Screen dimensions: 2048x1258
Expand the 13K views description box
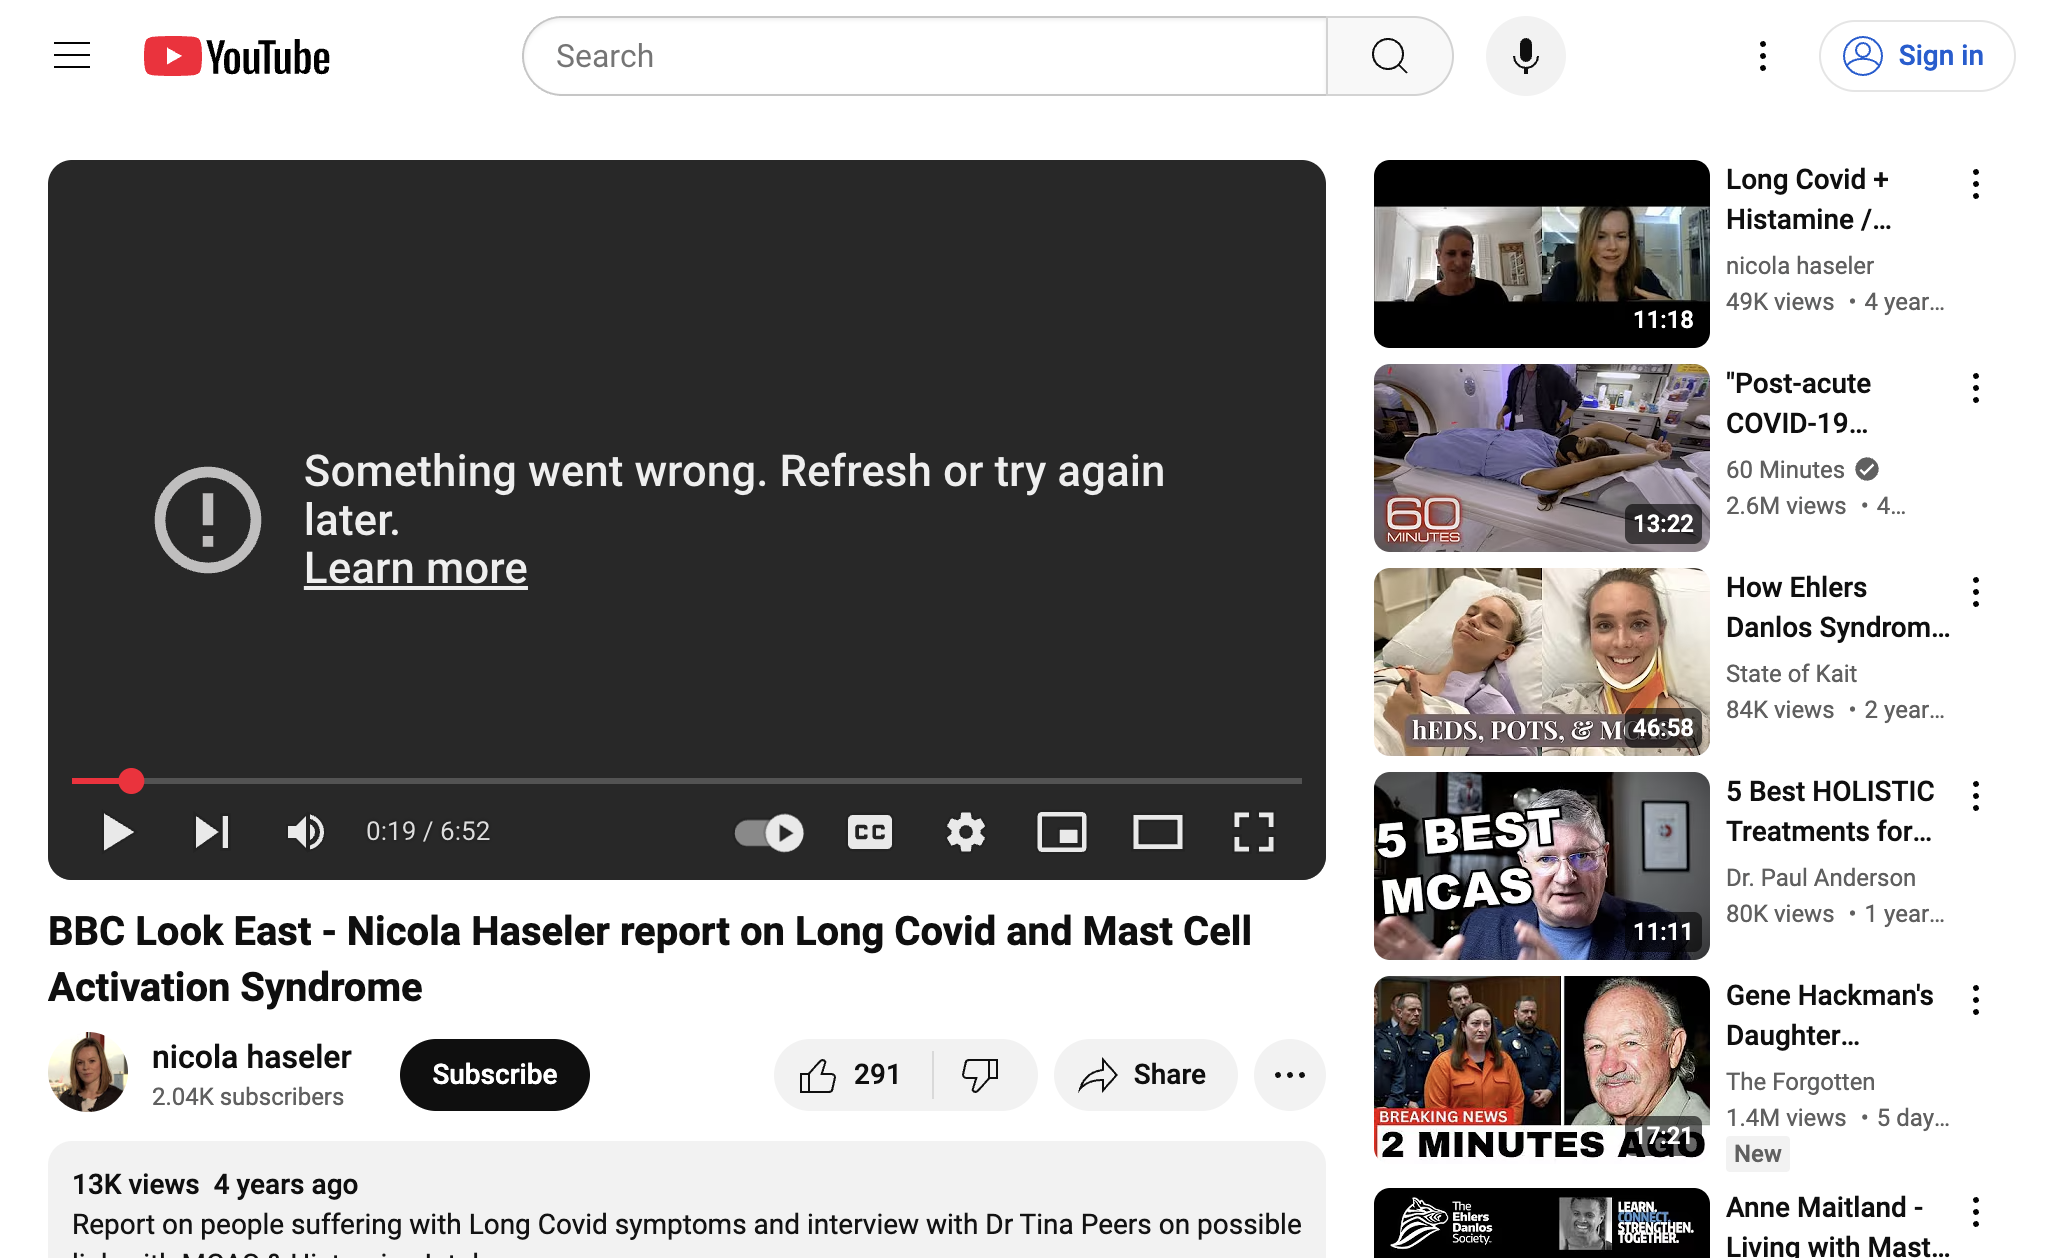(687, 1200)
